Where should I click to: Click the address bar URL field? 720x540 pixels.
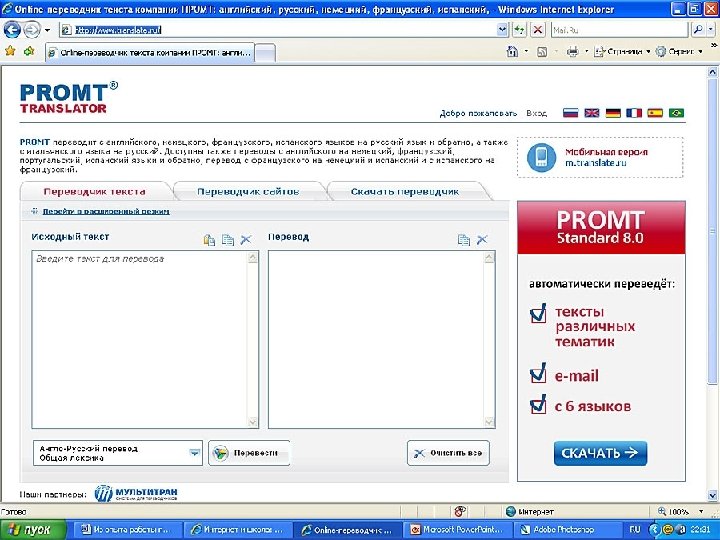click(278, 30)
